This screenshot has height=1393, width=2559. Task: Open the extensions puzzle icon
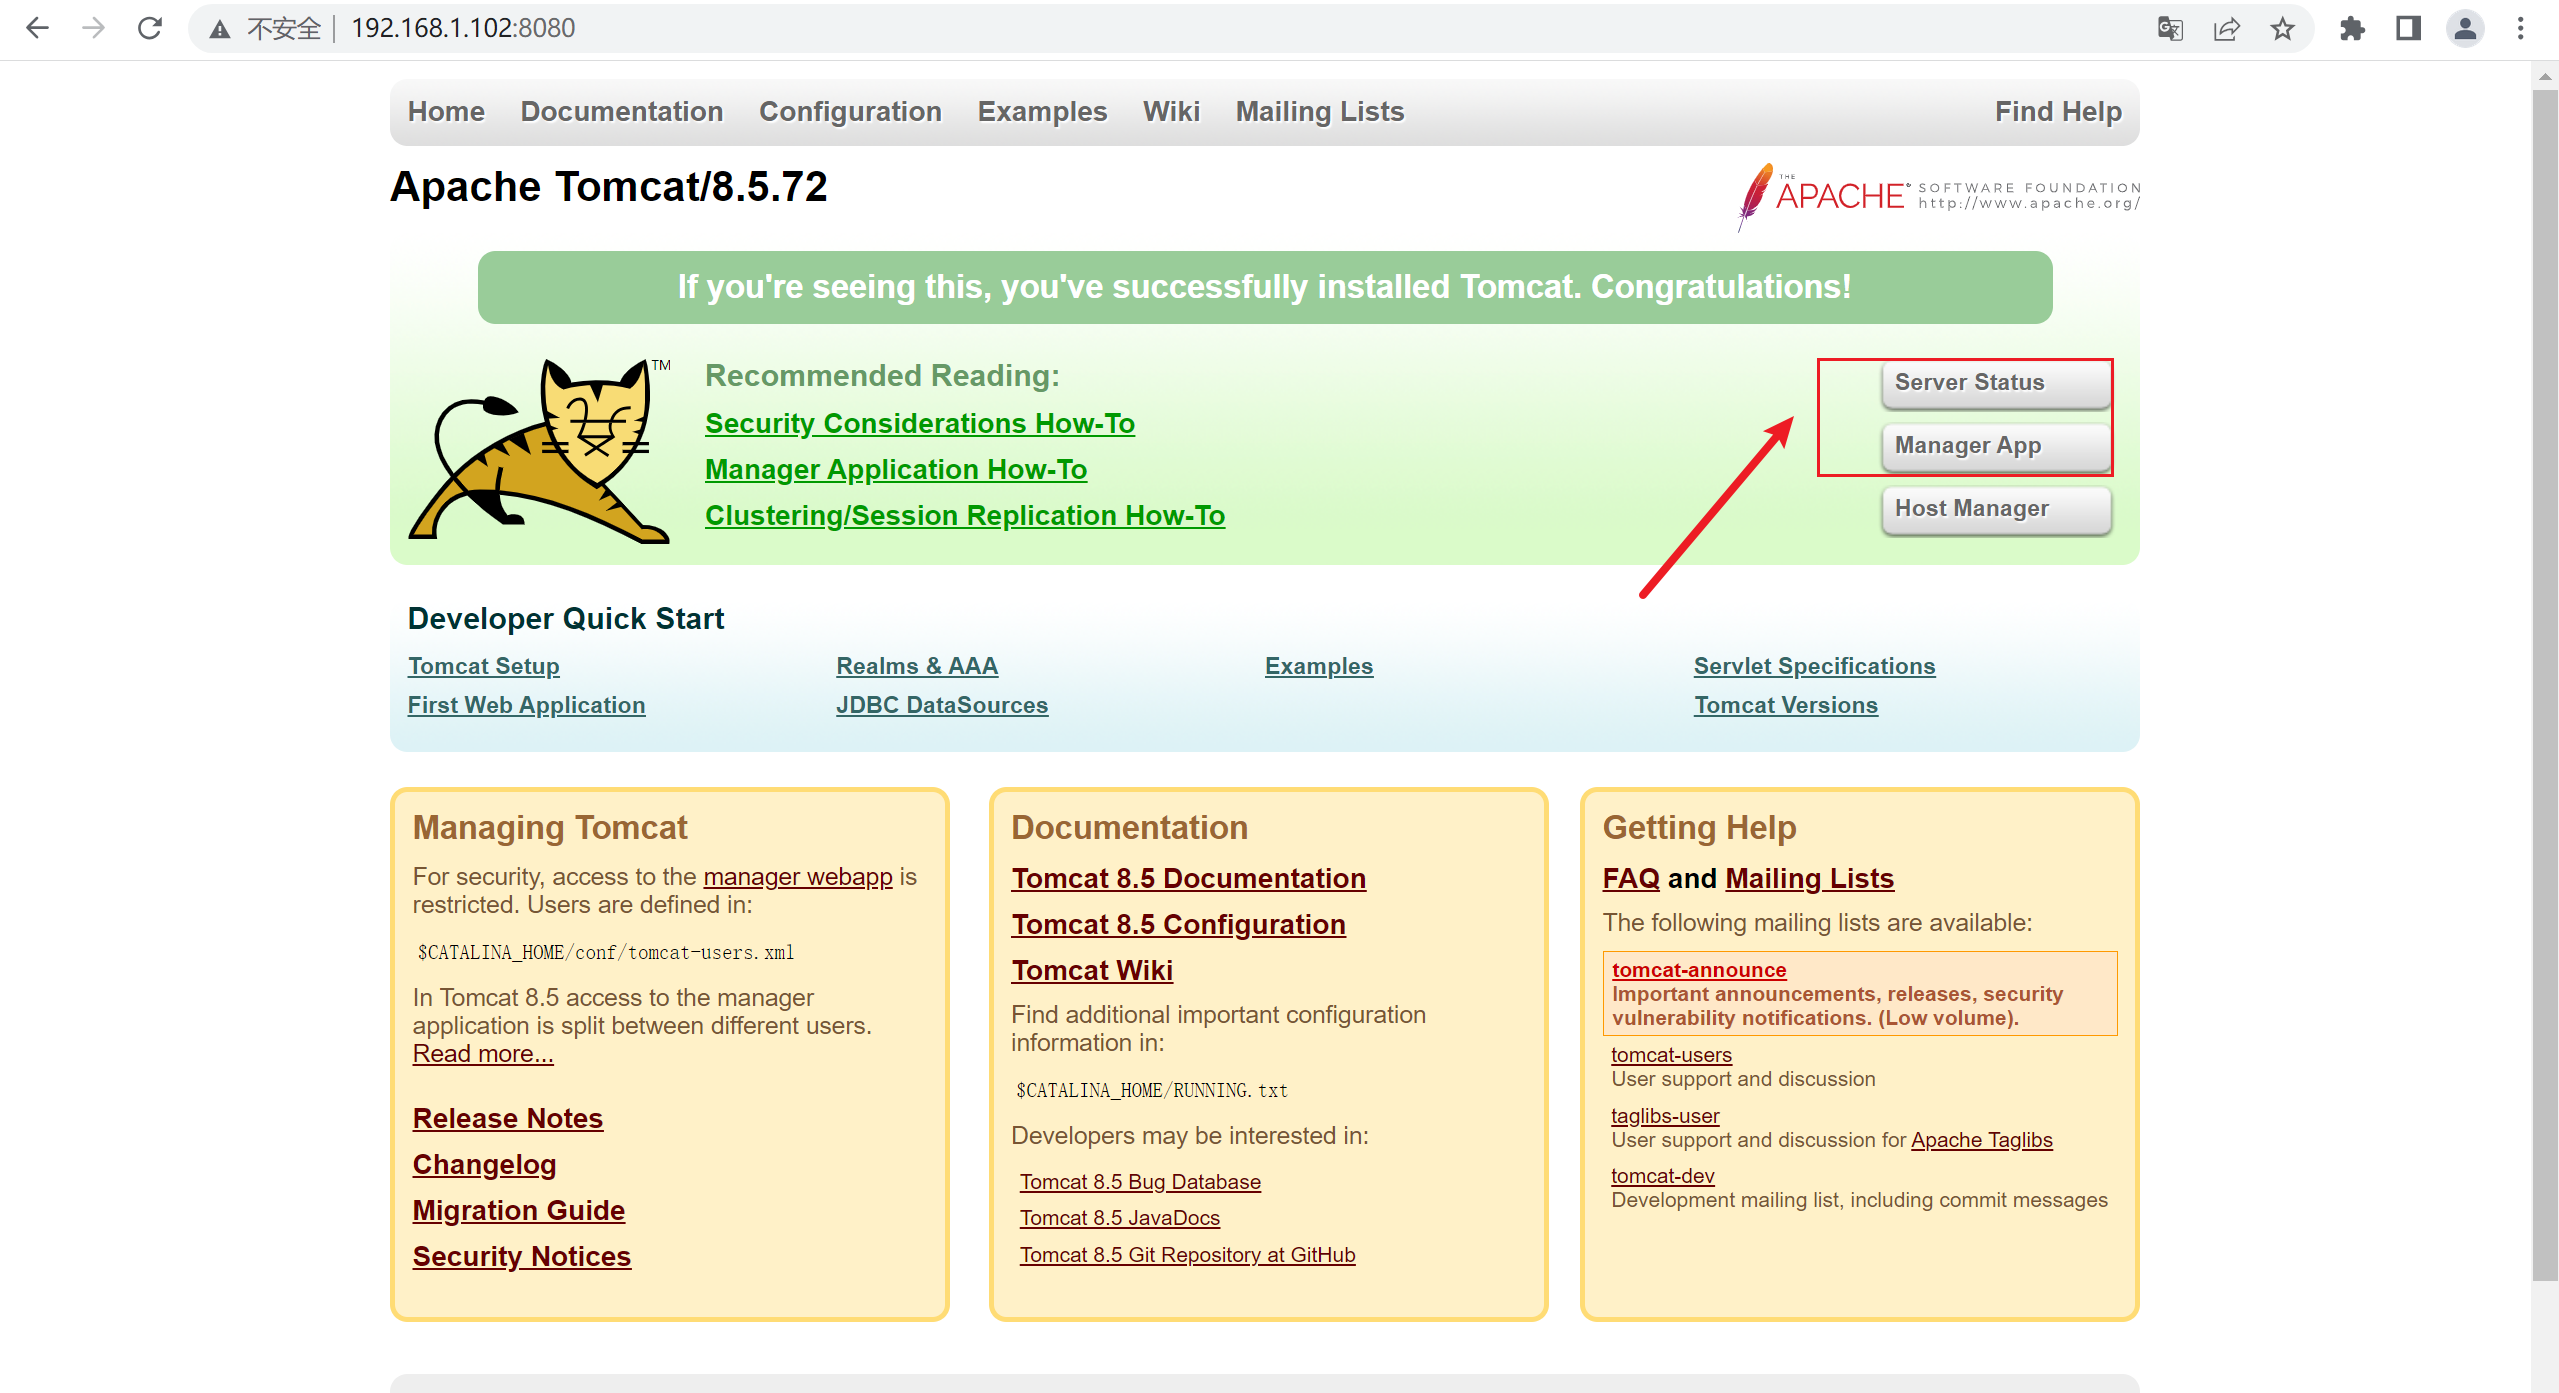(x=2352, y=28)
